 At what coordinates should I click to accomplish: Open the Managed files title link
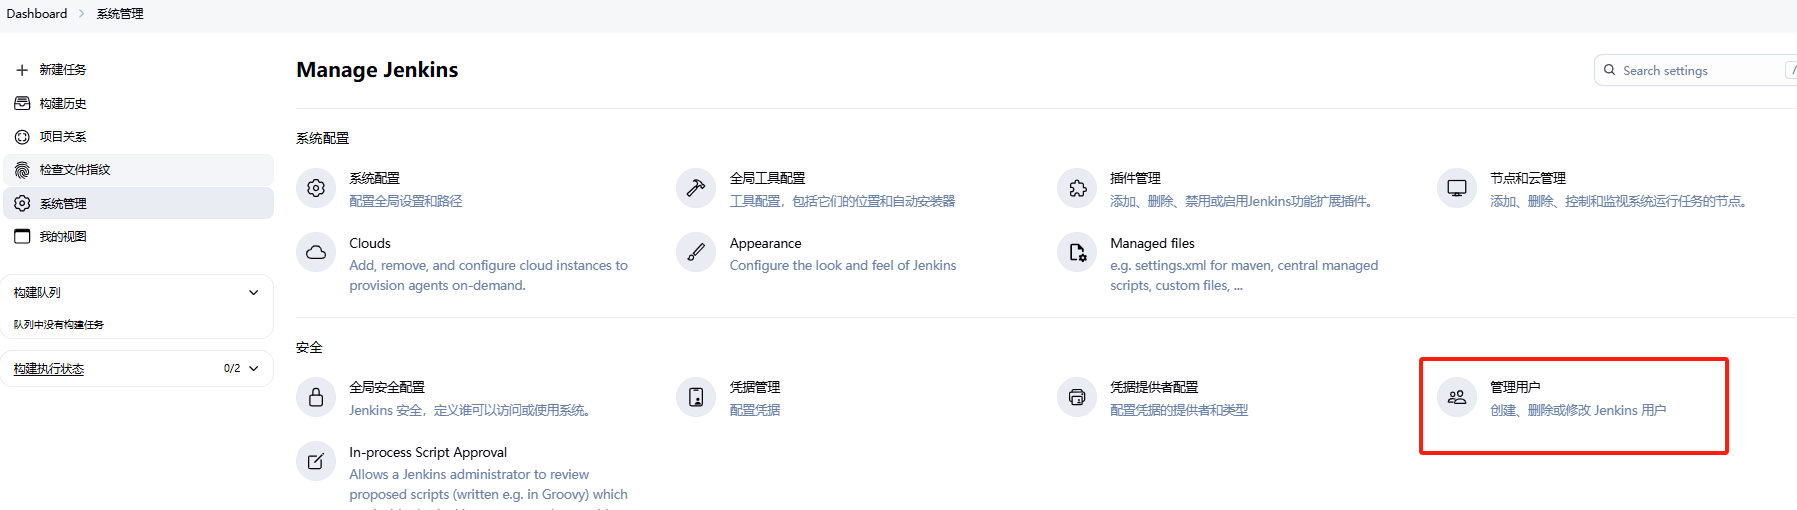(x=1152, y=243)
